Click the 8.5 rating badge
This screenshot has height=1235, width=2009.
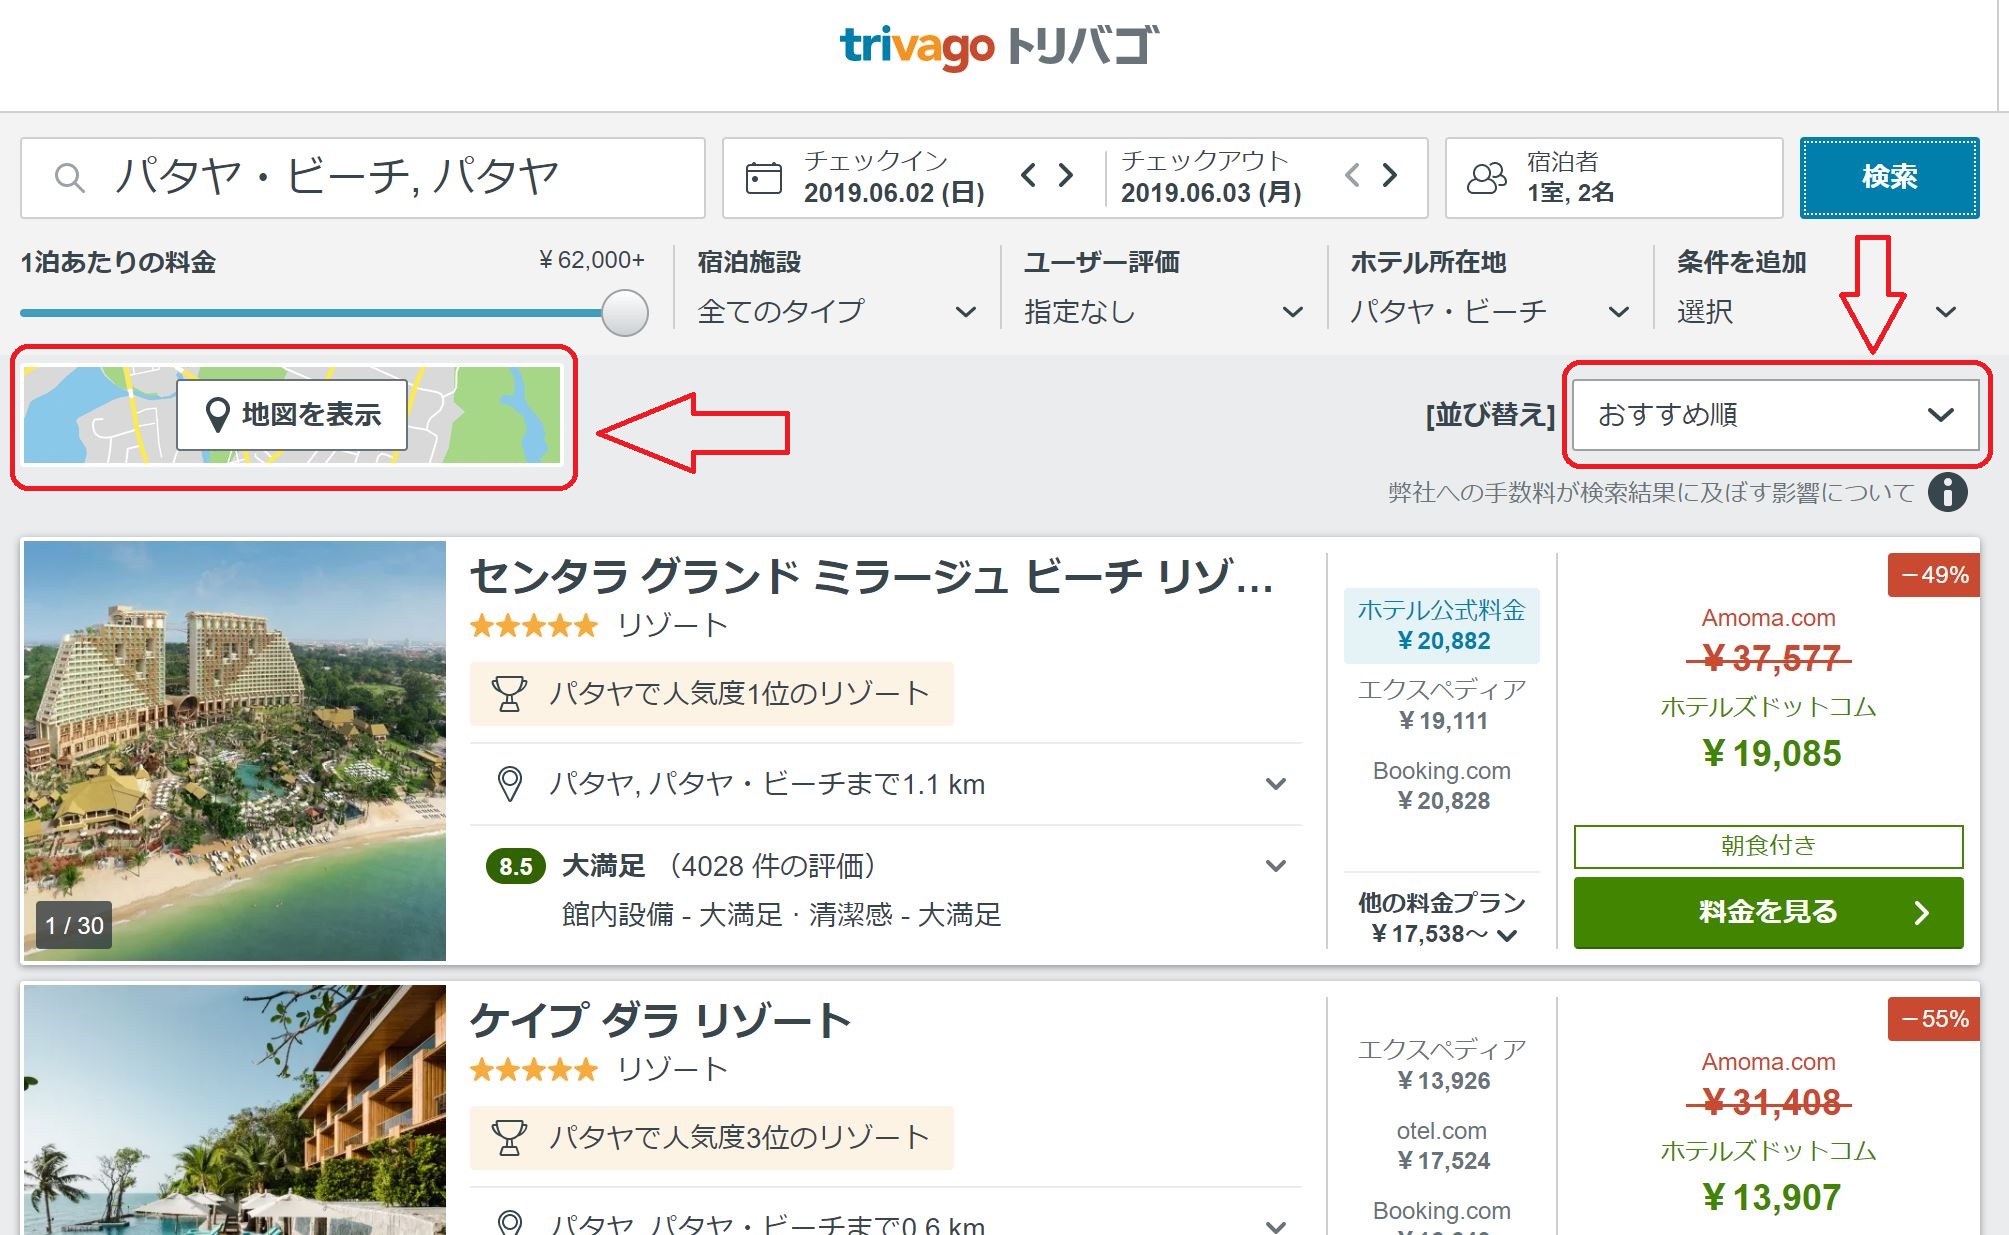click(515, 866)
